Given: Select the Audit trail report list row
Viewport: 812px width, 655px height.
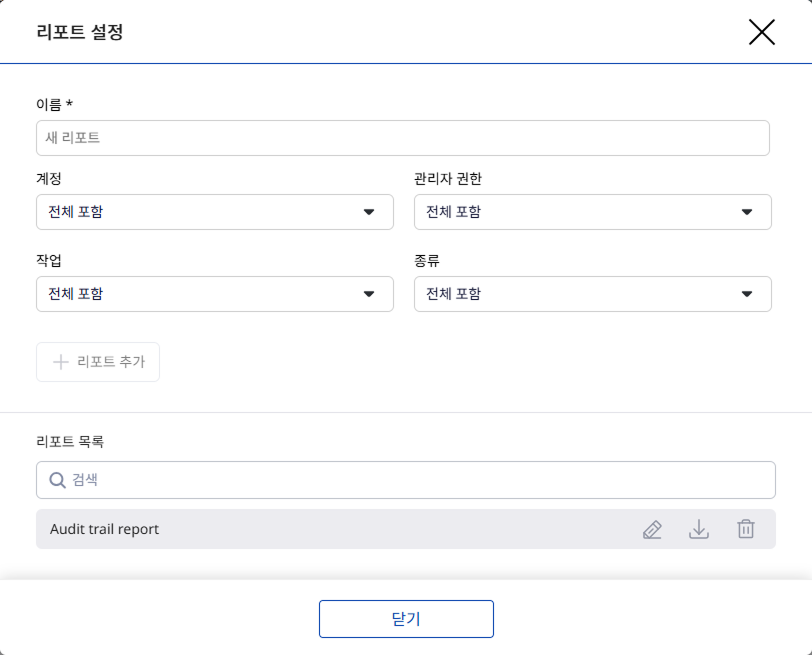Looking at the screenshot, I should pos(300,530).
